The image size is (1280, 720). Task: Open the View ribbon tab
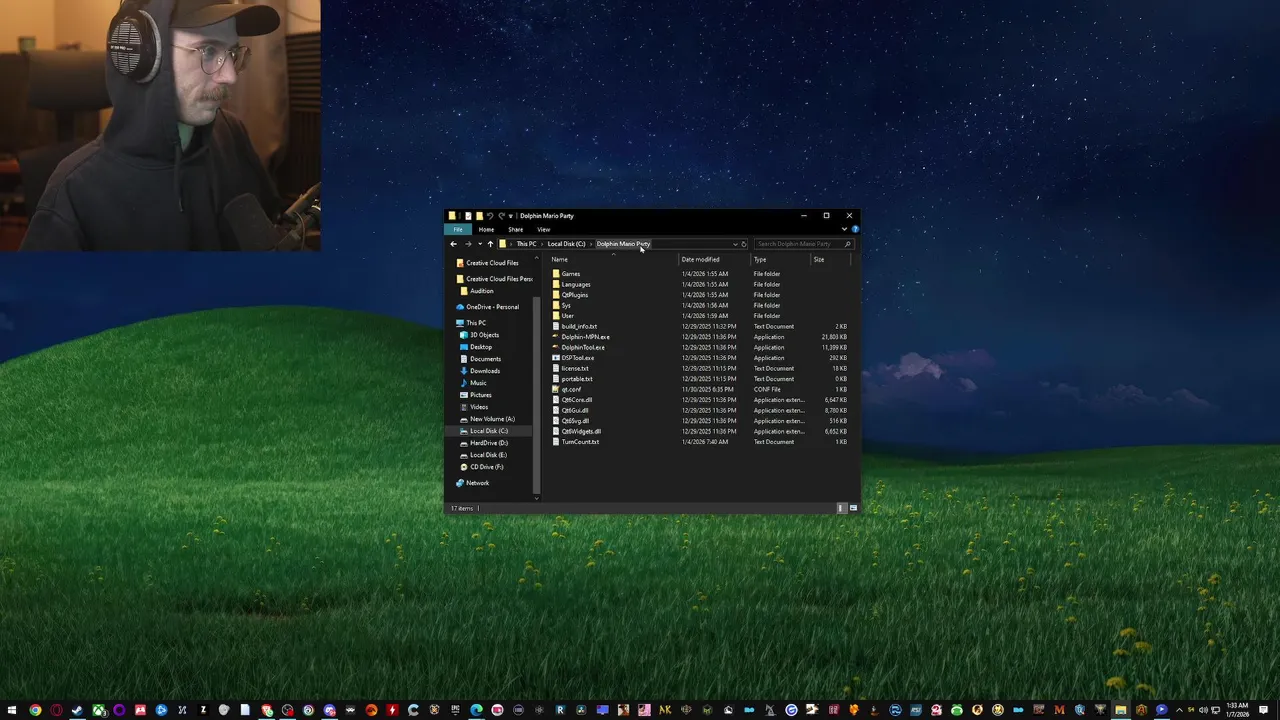click(543, 229)
